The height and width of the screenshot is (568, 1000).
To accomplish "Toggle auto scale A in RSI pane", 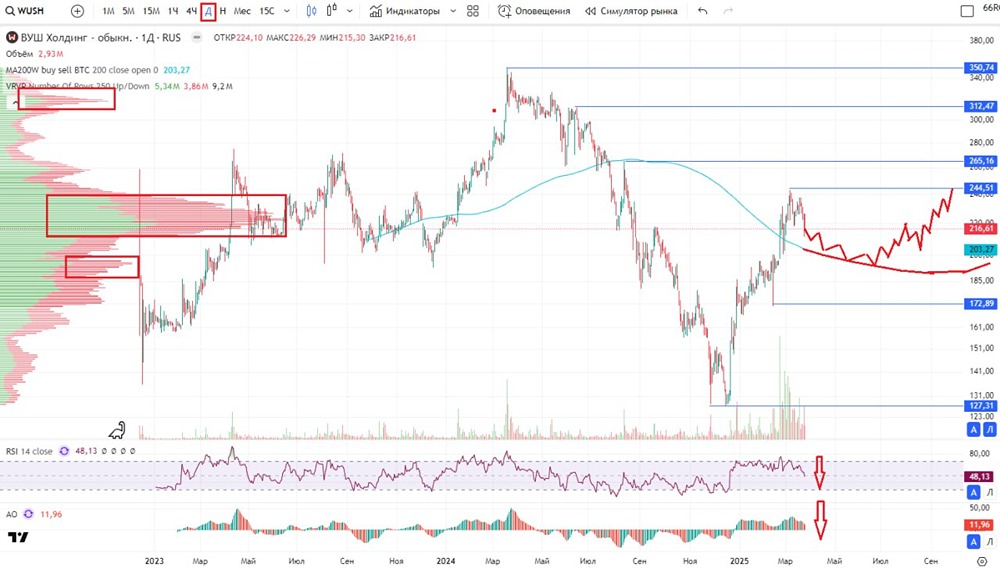I will (973, 492).
